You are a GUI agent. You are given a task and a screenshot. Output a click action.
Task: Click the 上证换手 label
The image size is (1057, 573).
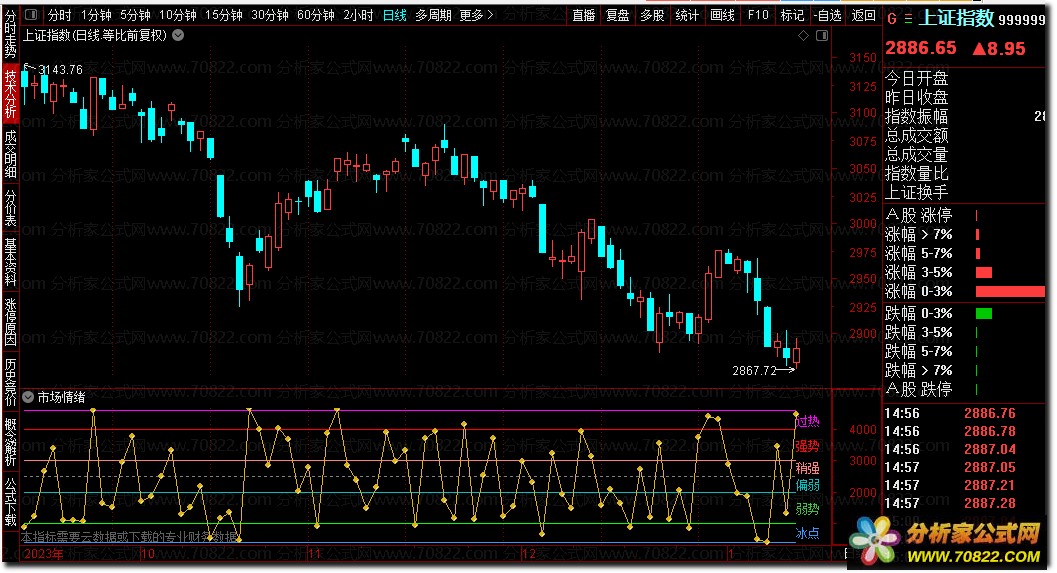click(x=916, y=192)
